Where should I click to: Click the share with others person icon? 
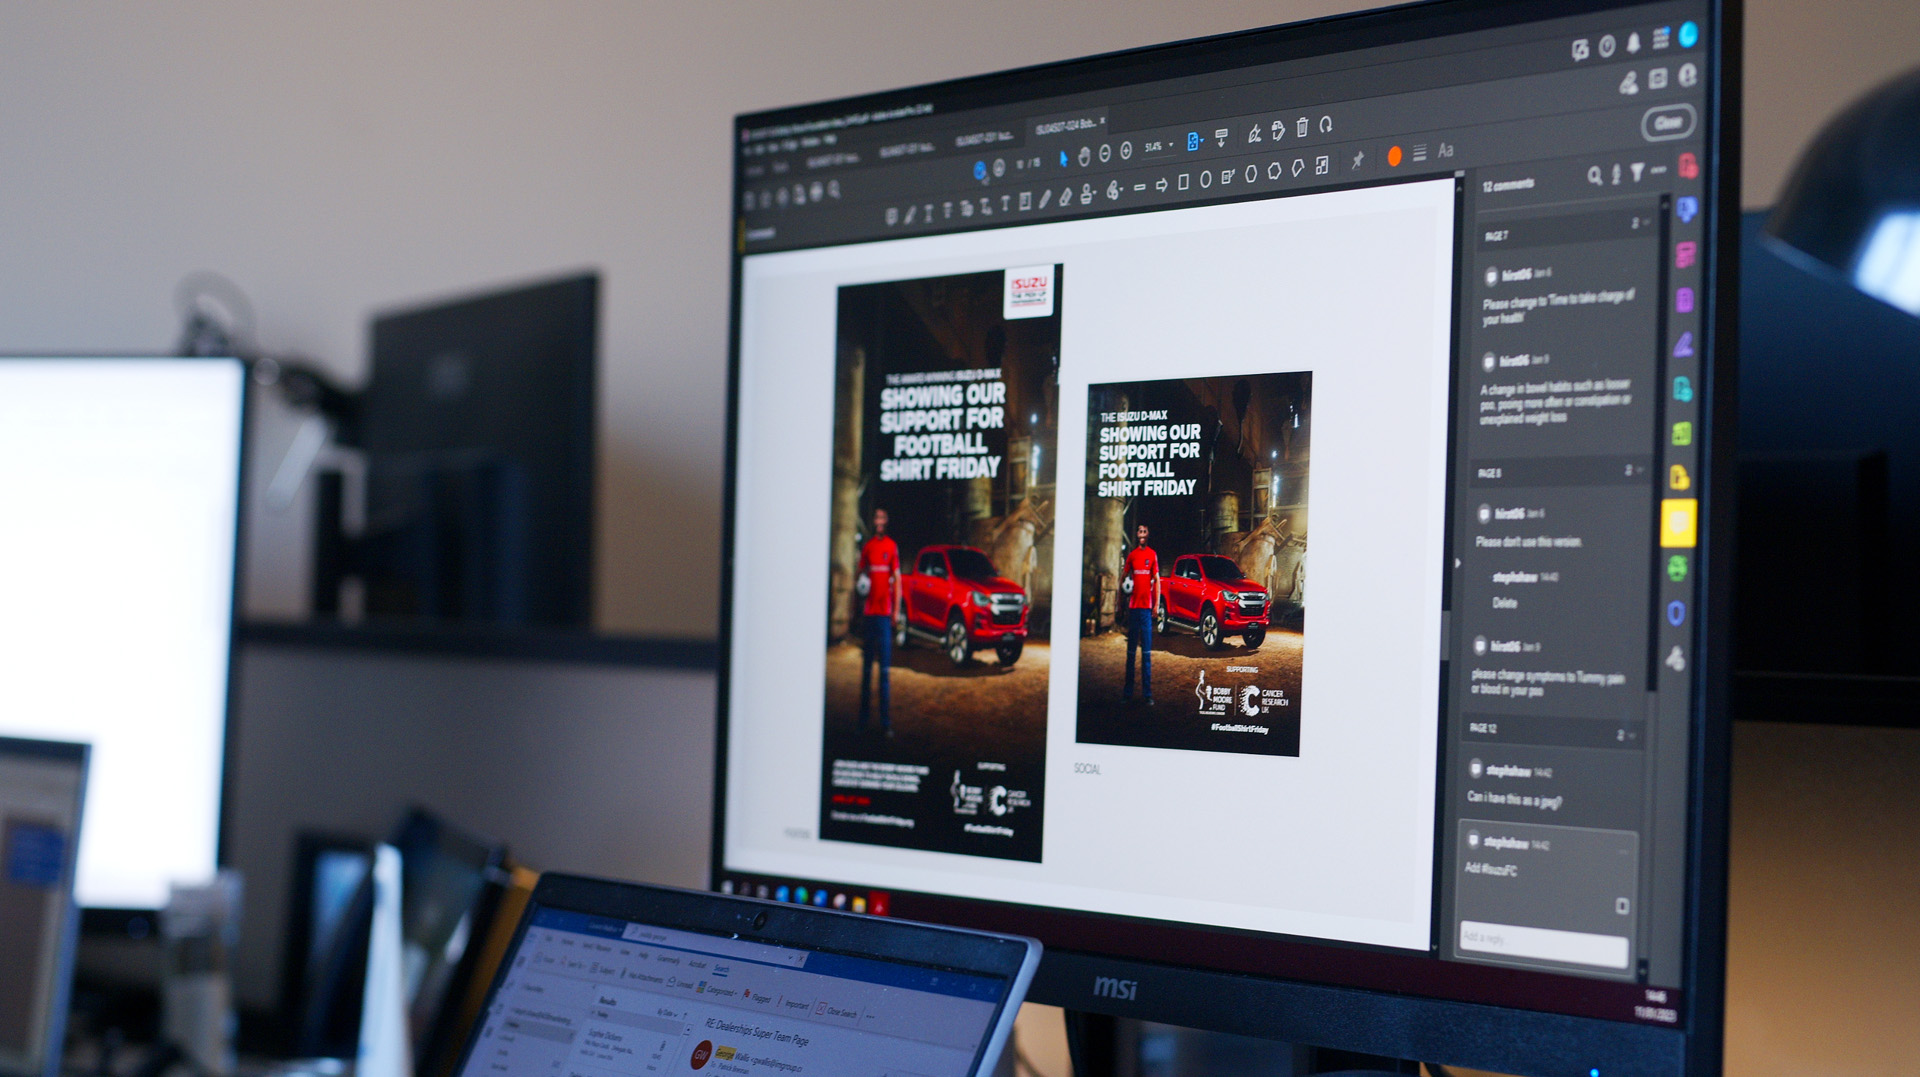pos(1688,75)
